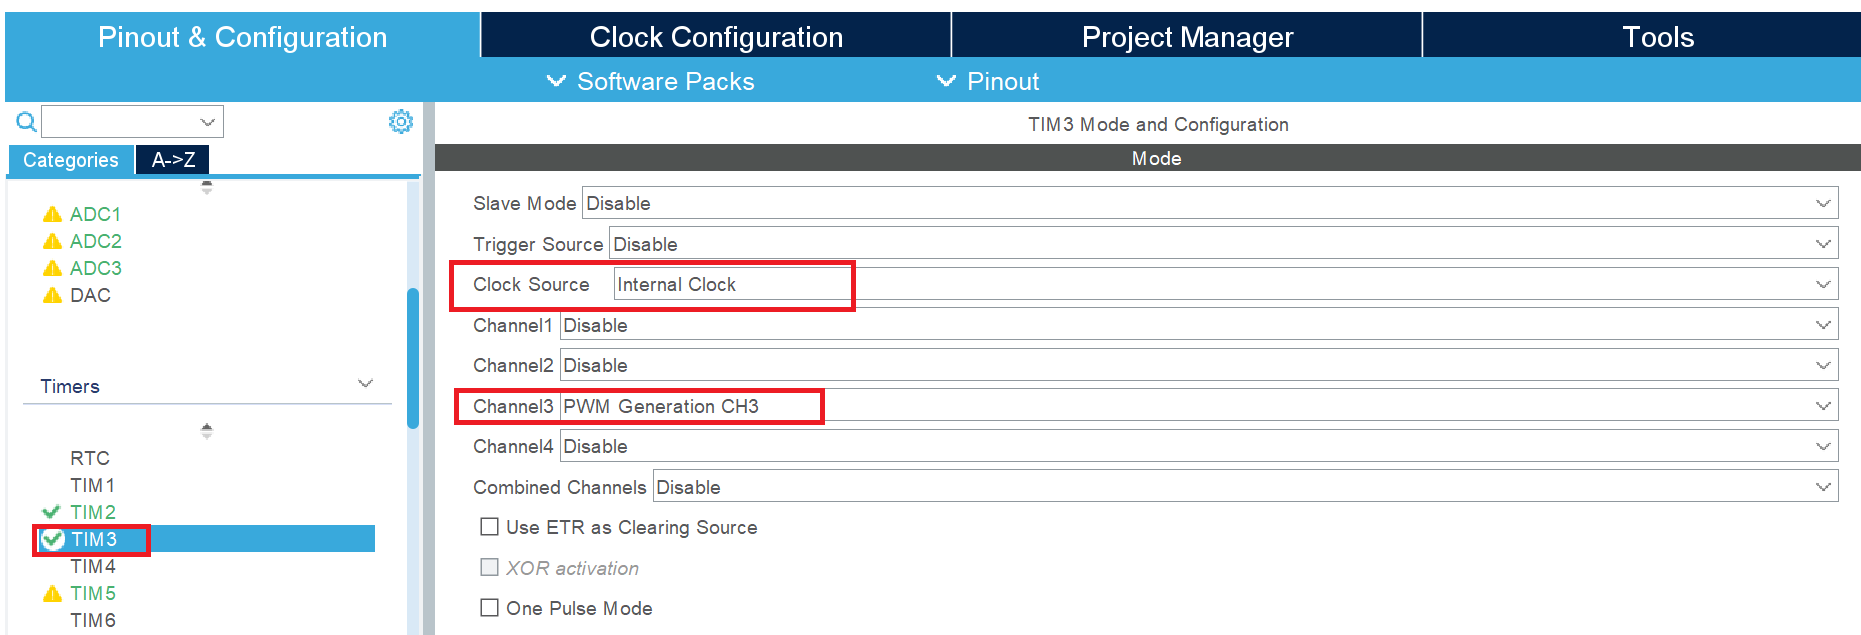Screen dimensions: 1861x635
Task: Click the ADC2 warning icon
Action: click(x=53, y=241)
